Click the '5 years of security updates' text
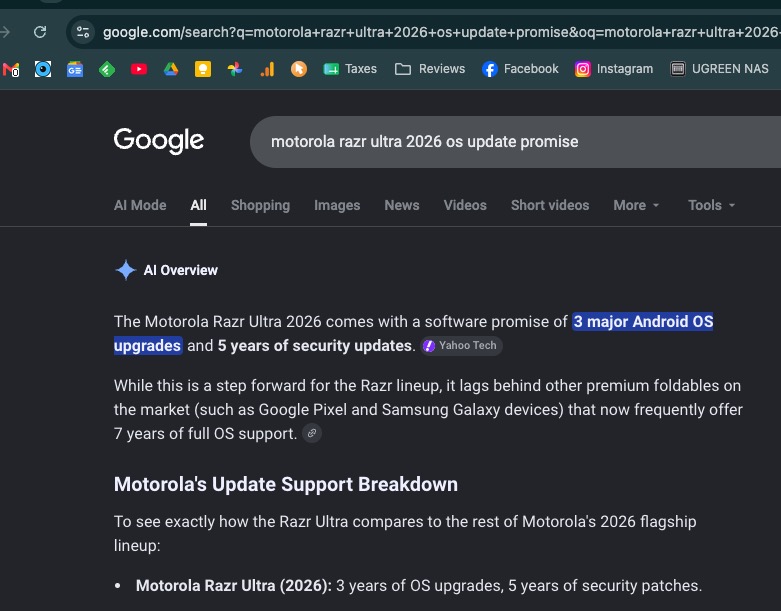Viewport: 781px width, 611px height. pyautogui.click(x=315, y=346)
